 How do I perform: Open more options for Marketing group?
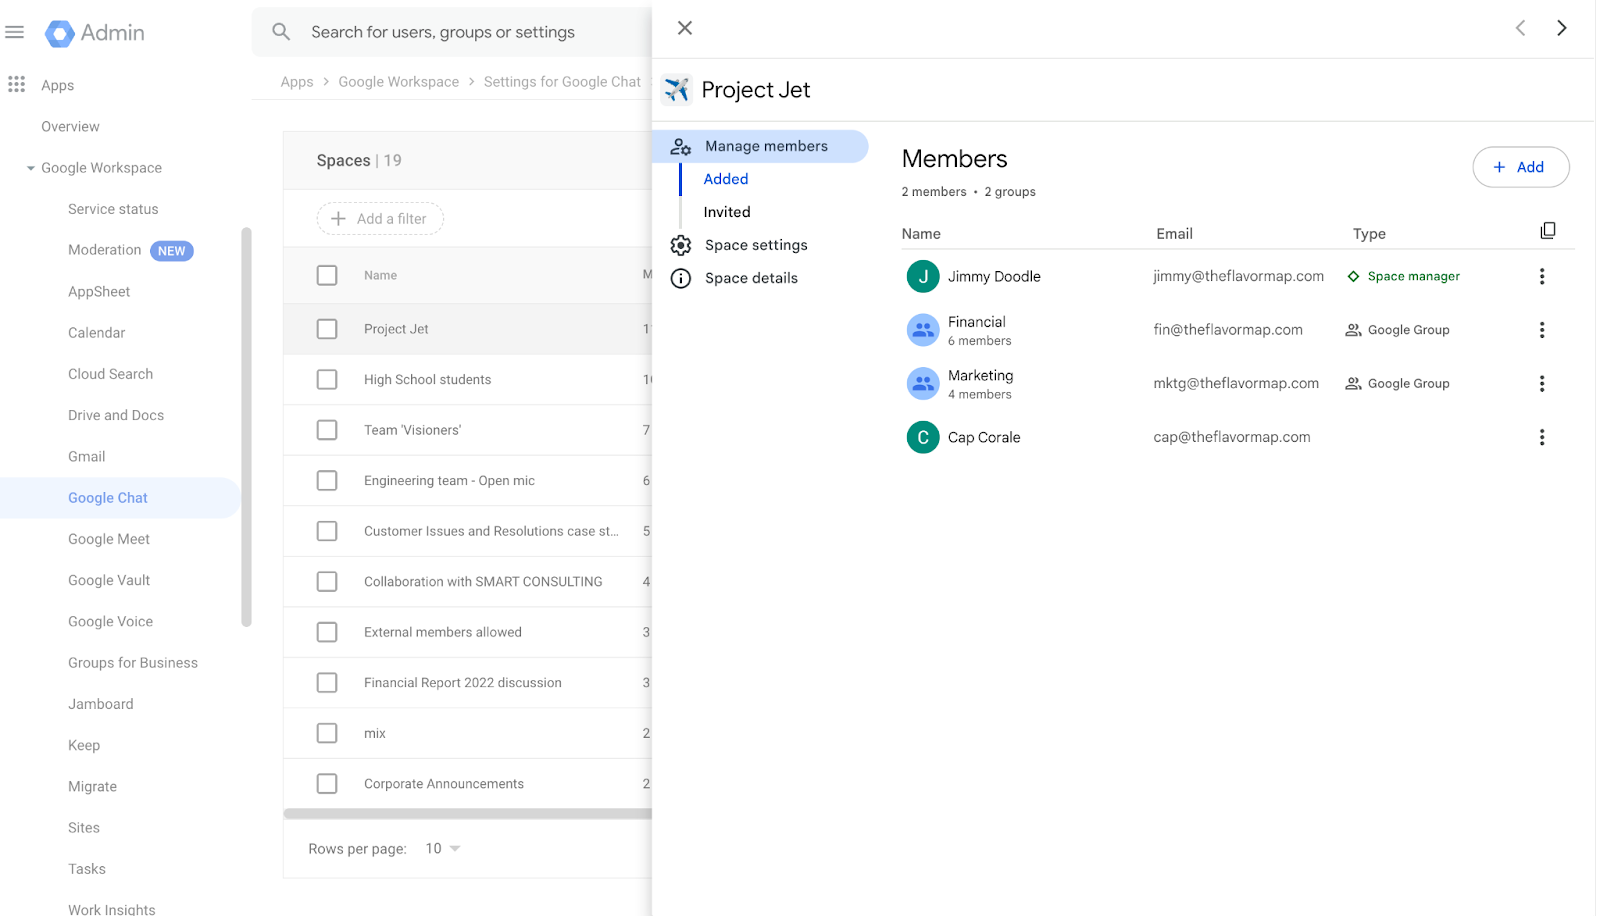(x=1542, y=383)
